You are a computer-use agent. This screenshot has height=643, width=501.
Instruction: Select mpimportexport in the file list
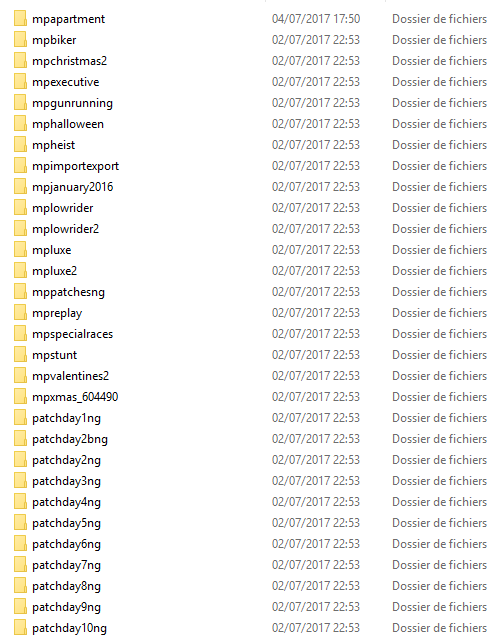tap(75, 166)
